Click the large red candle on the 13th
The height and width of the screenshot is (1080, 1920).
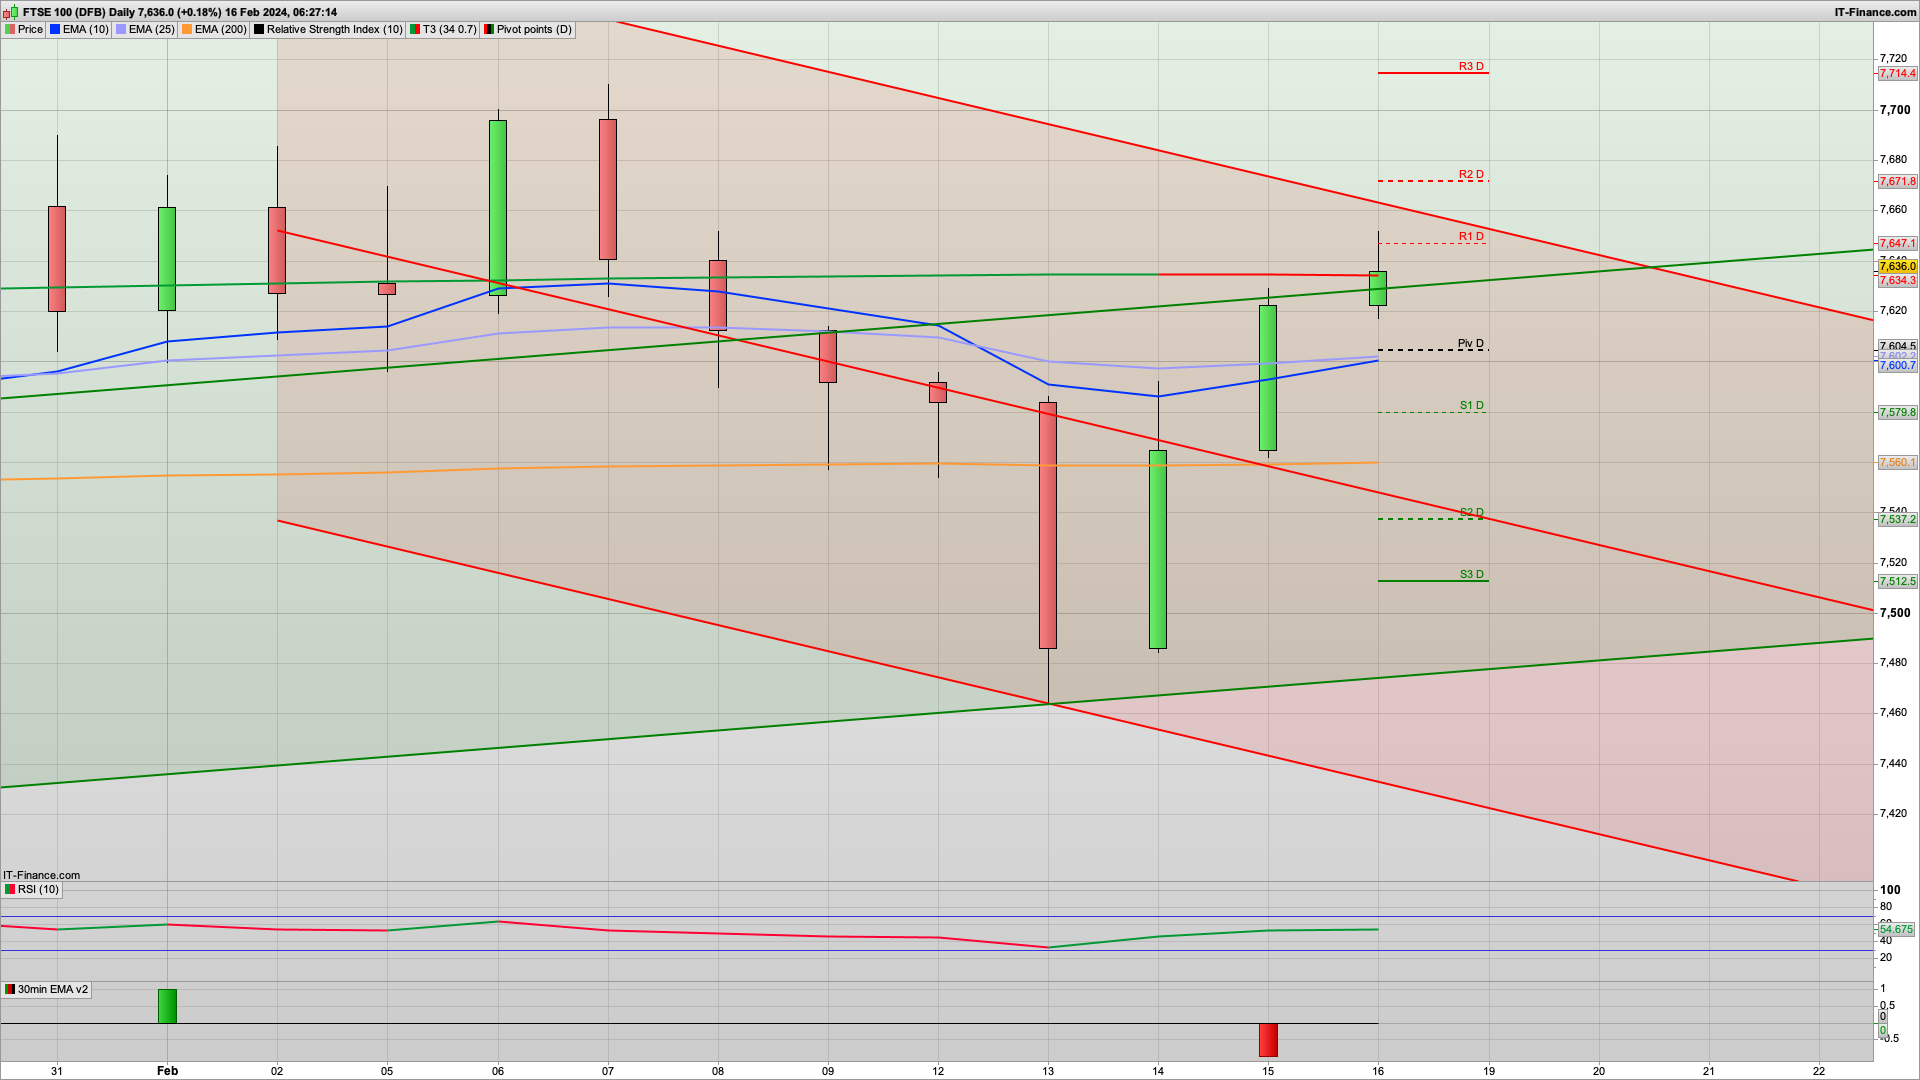point(1048,525)
